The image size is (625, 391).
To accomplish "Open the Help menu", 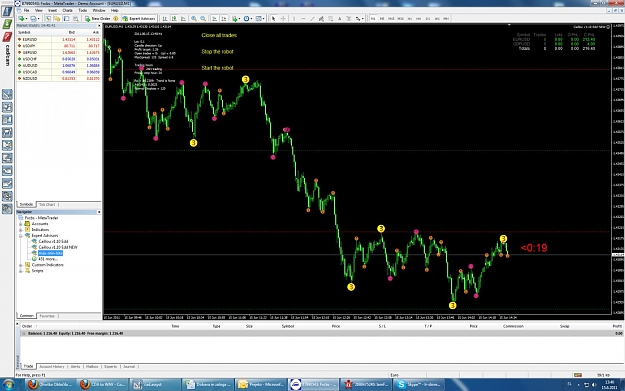I will (x=114, y=10).
